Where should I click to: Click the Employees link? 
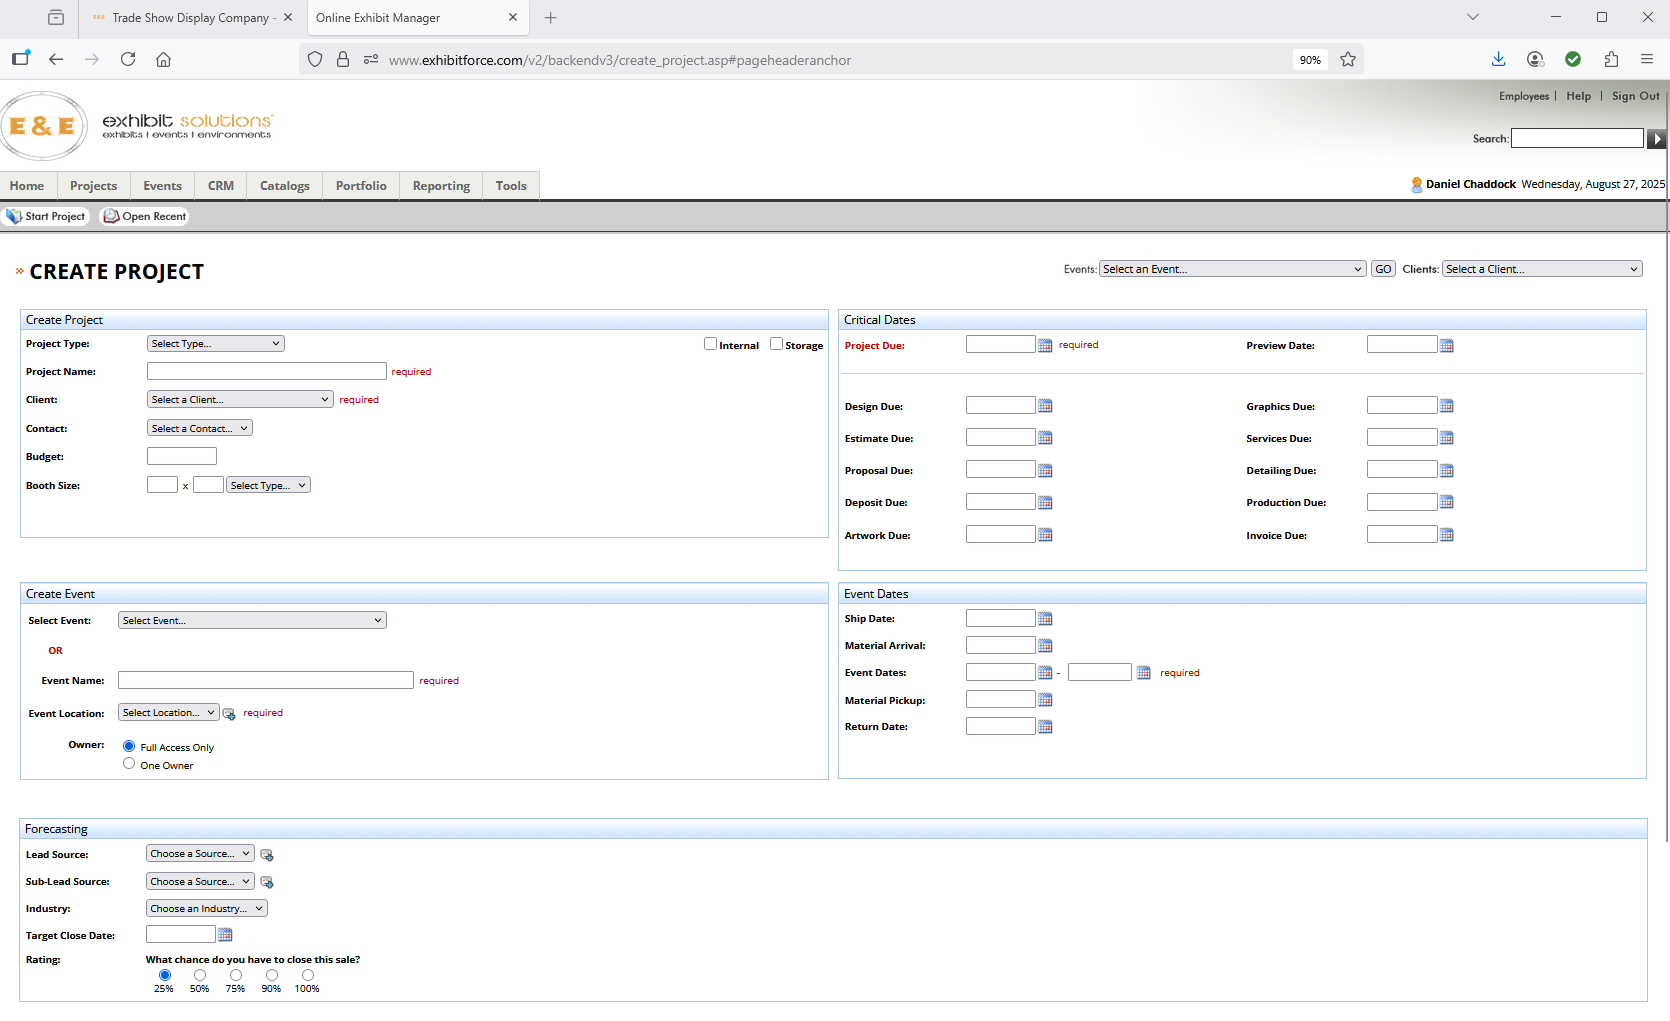[x=1524, y=96]
